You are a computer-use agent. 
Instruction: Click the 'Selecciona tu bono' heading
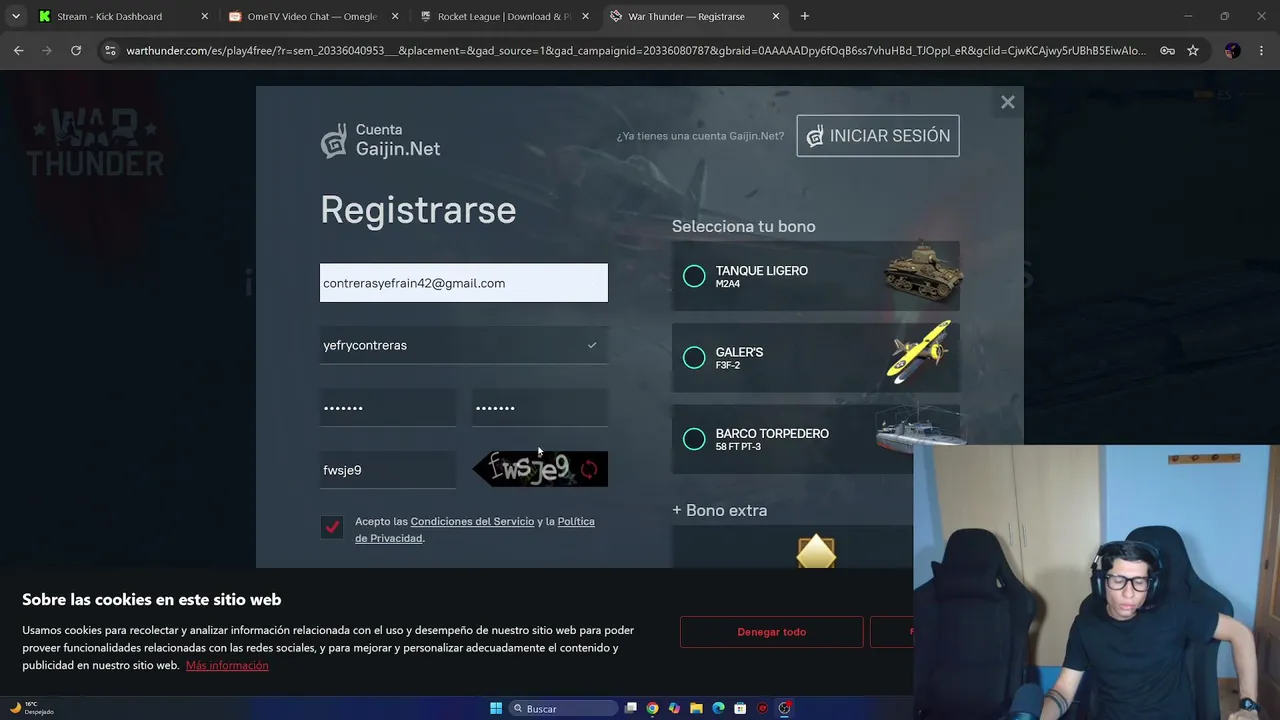(x=744, y=227)
